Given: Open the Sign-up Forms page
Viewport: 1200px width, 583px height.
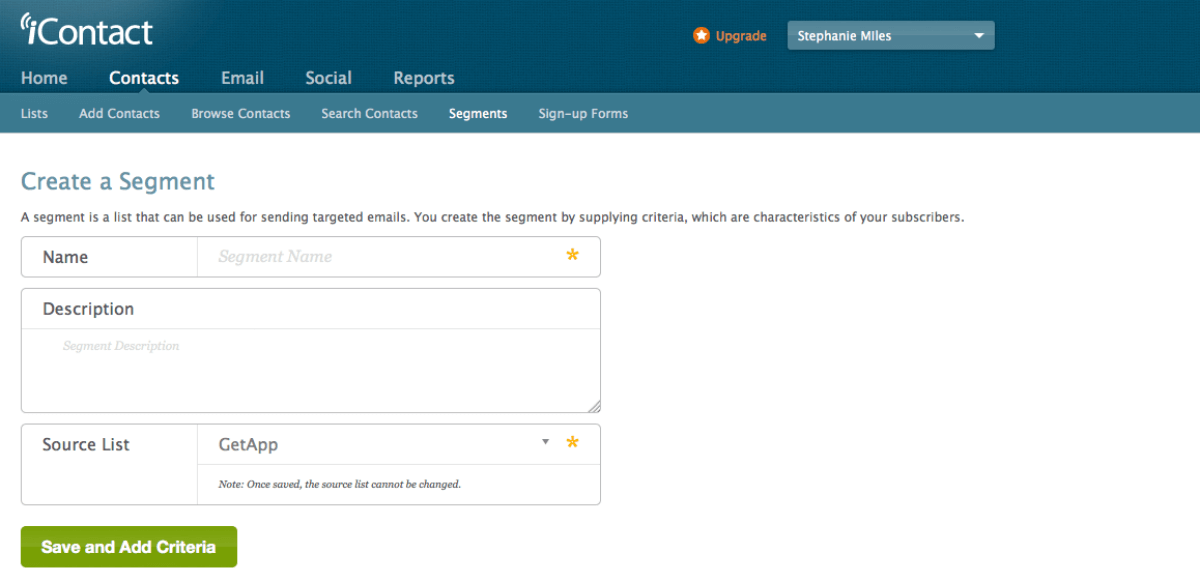Looking at the screenshot, I should click(583, 113).
